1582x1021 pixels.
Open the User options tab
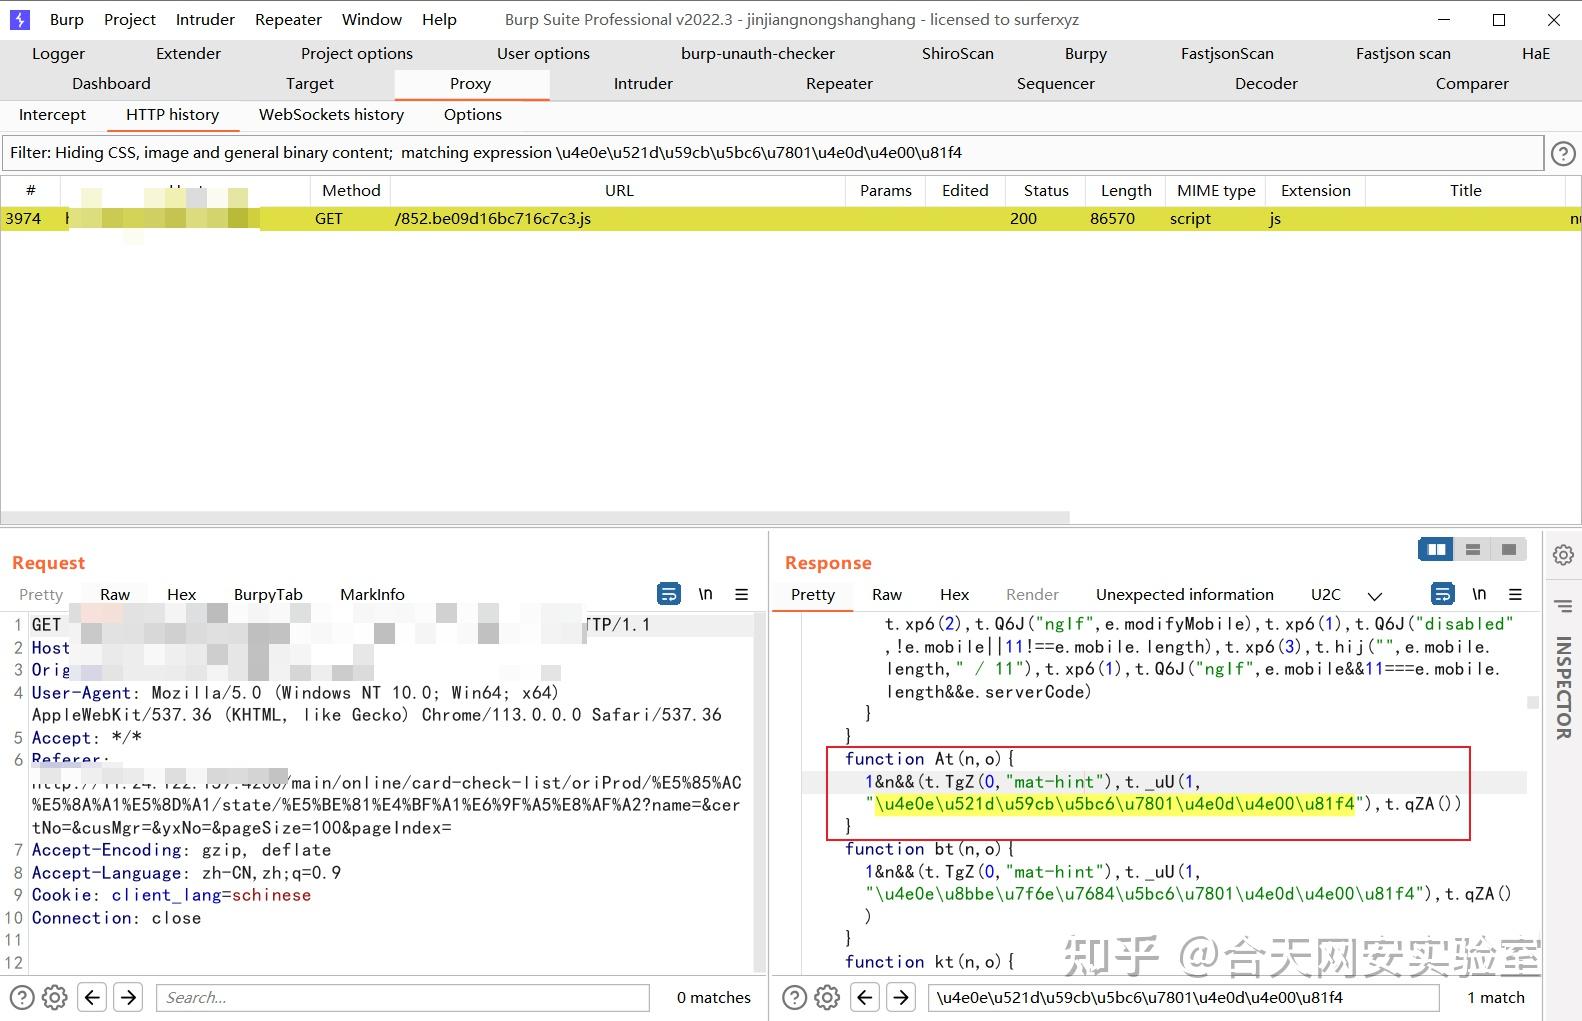(543, 54)
